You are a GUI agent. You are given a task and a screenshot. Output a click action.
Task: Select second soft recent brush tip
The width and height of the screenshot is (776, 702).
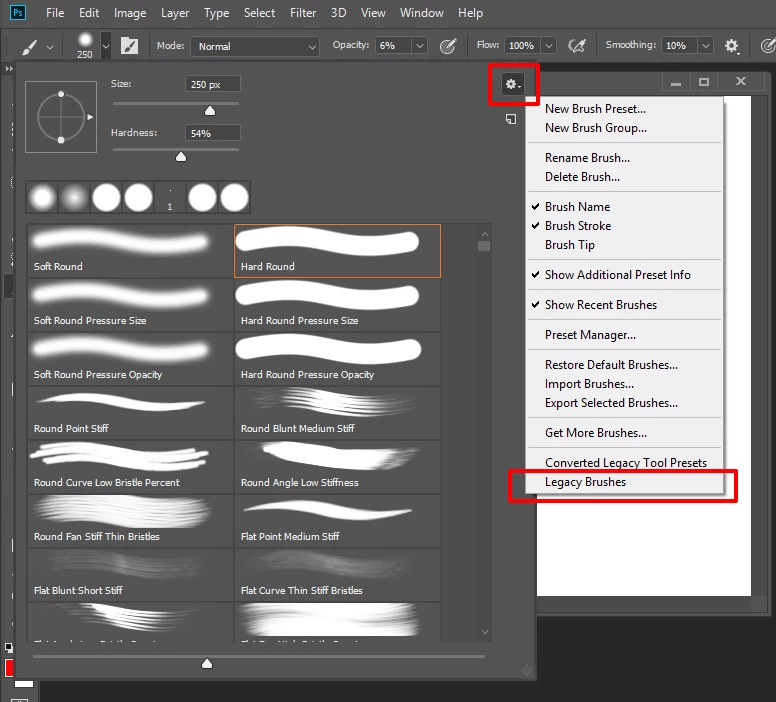74,198
